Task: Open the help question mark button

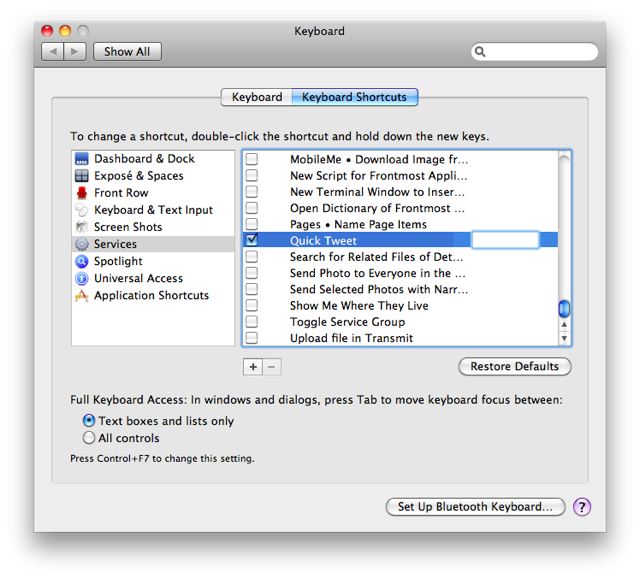Action: click(x=581, y=507)
